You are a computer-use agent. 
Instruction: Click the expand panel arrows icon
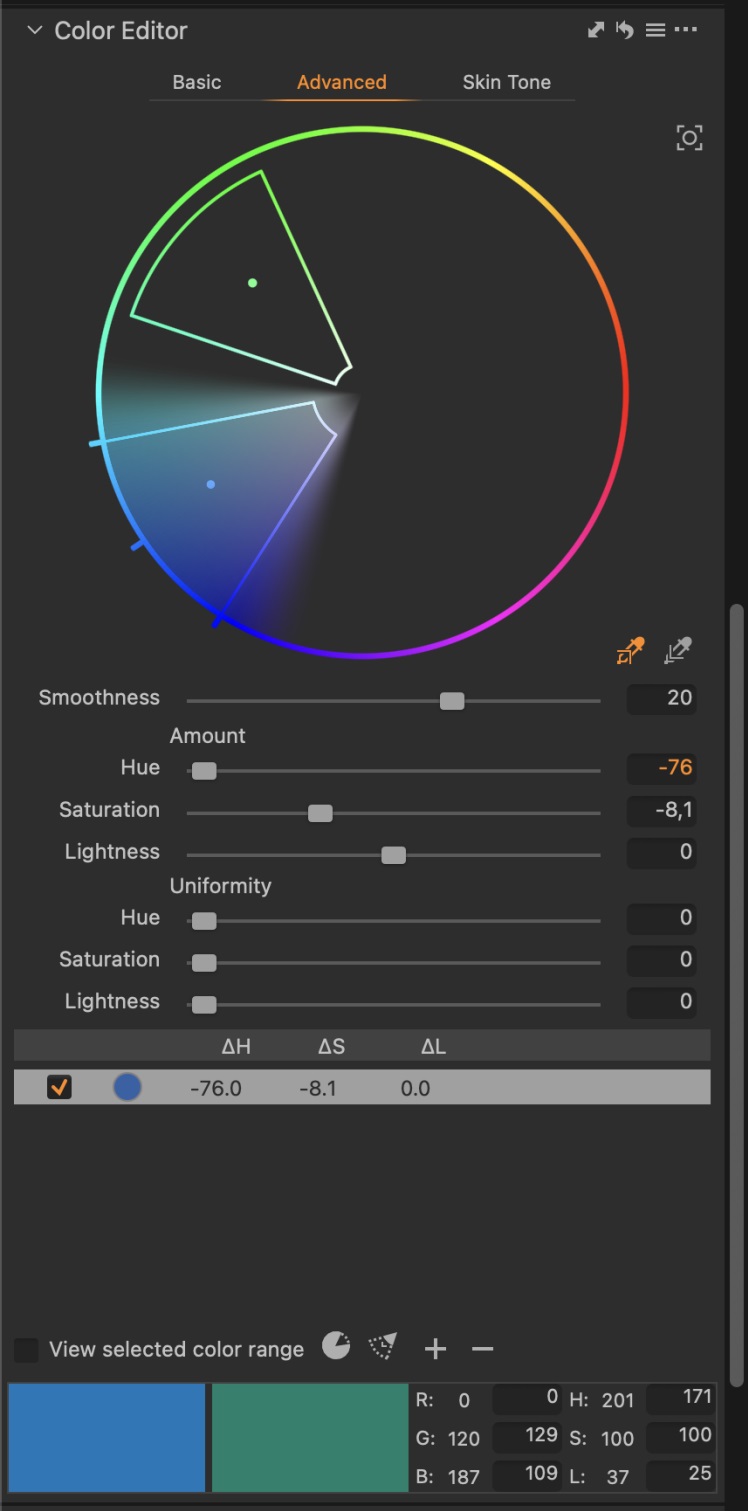point(596,30)
